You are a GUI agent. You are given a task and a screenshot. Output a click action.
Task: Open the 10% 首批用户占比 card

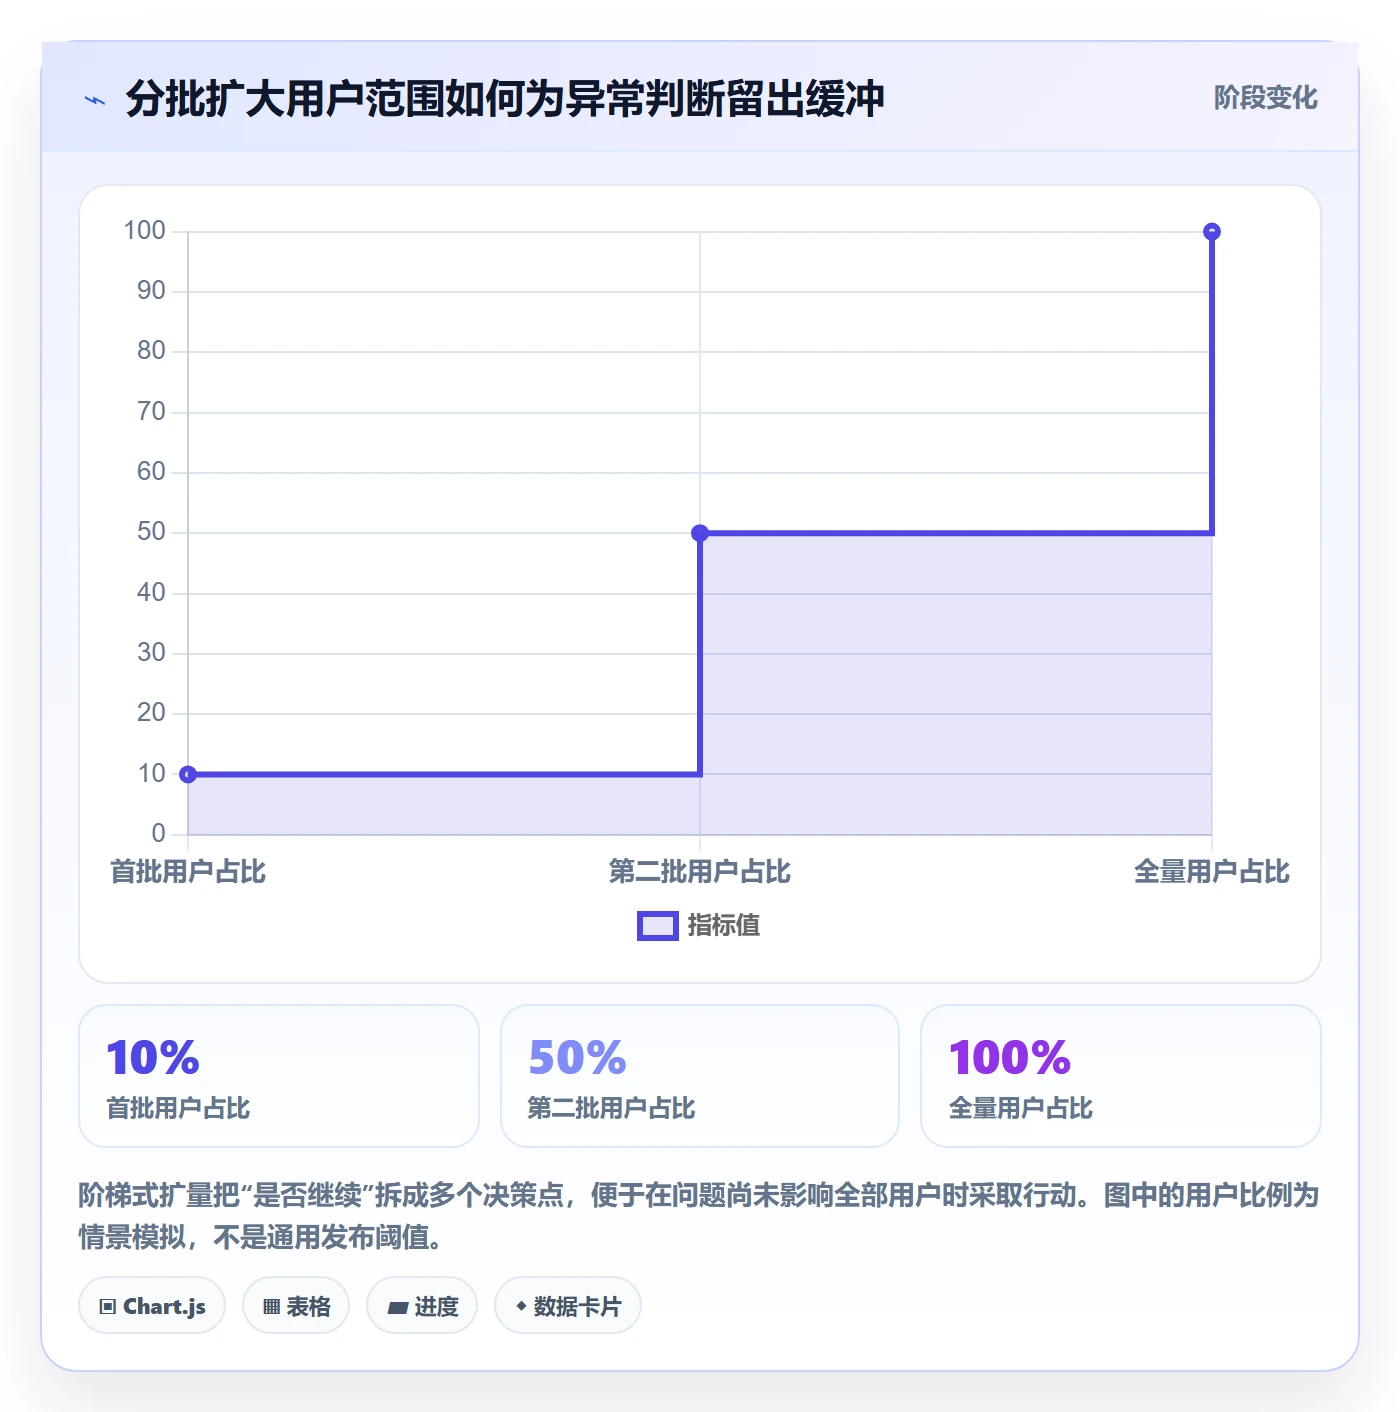click(279, 1076)
